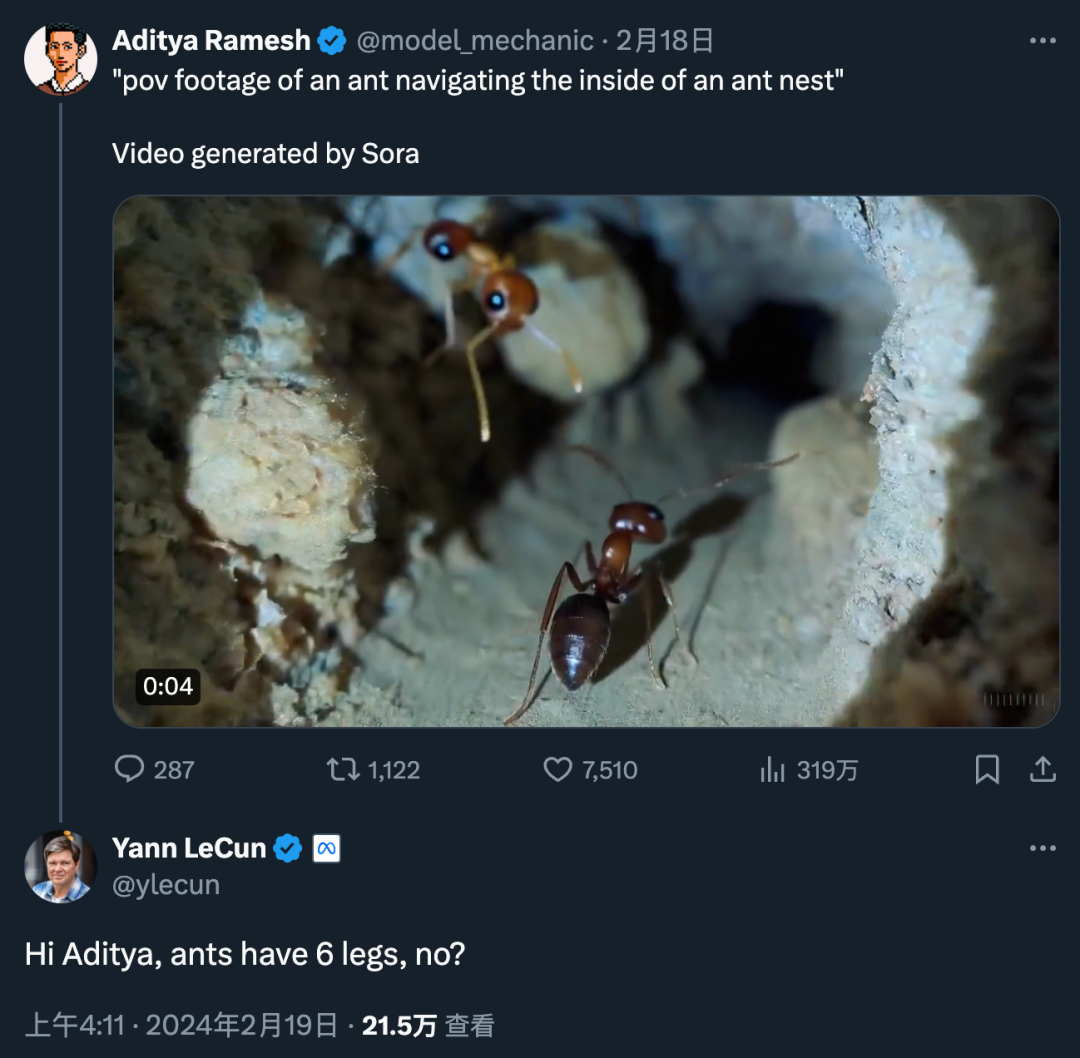The image size is (1080, 1058).
Task: Open more options menu on Aditya's tweet
Action: [1043, 38]
